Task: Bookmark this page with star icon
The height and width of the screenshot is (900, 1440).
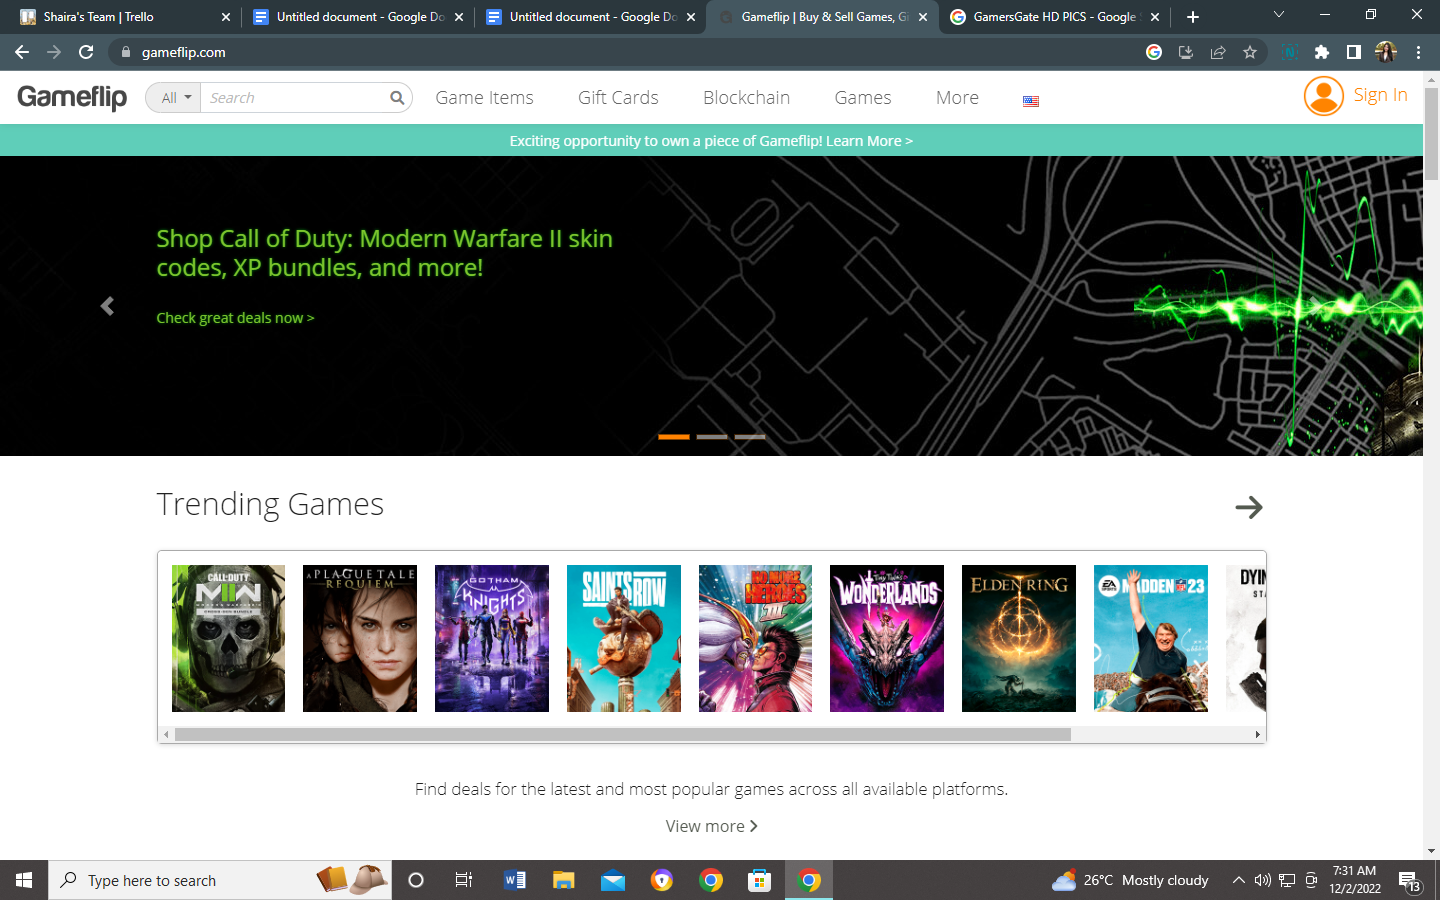Action: click(x=1250, y=52)
